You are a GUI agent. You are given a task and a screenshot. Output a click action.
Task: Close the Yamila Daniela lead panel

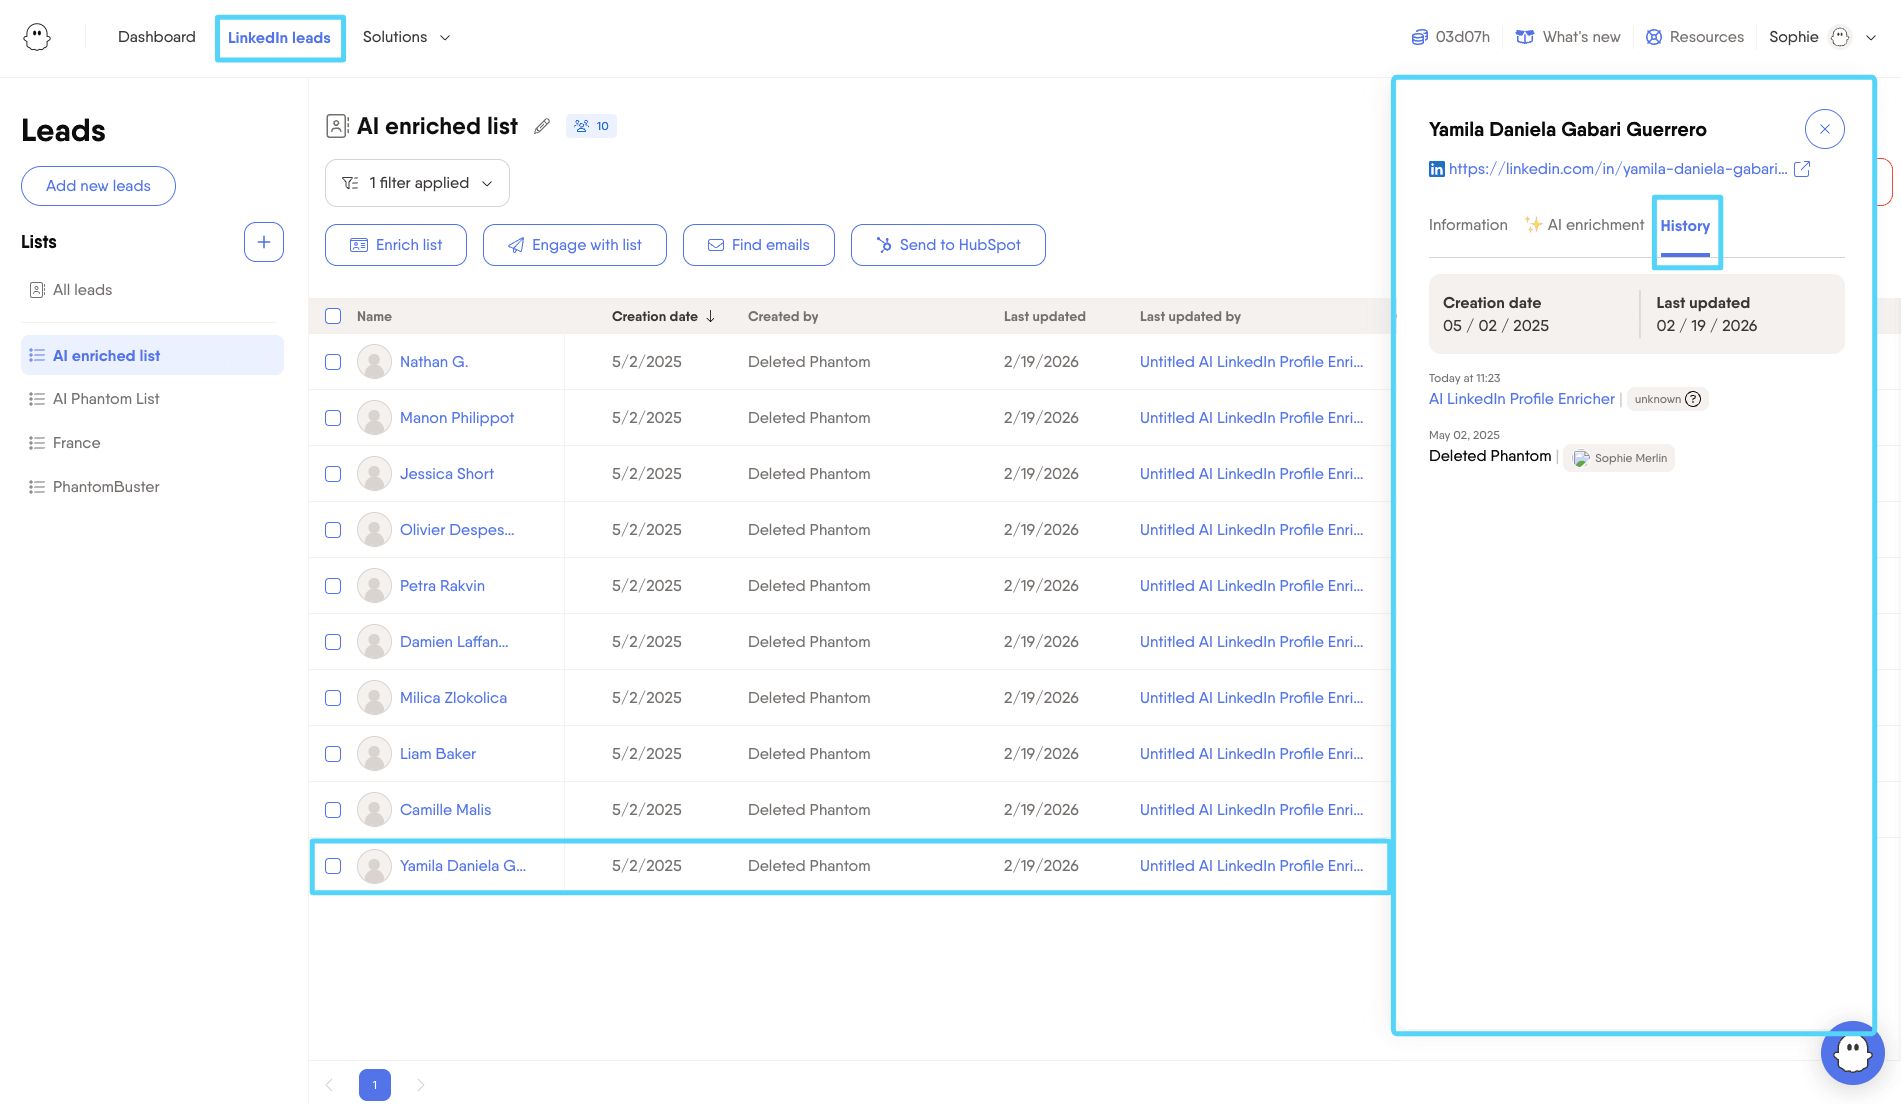[x=1824, y=129]
